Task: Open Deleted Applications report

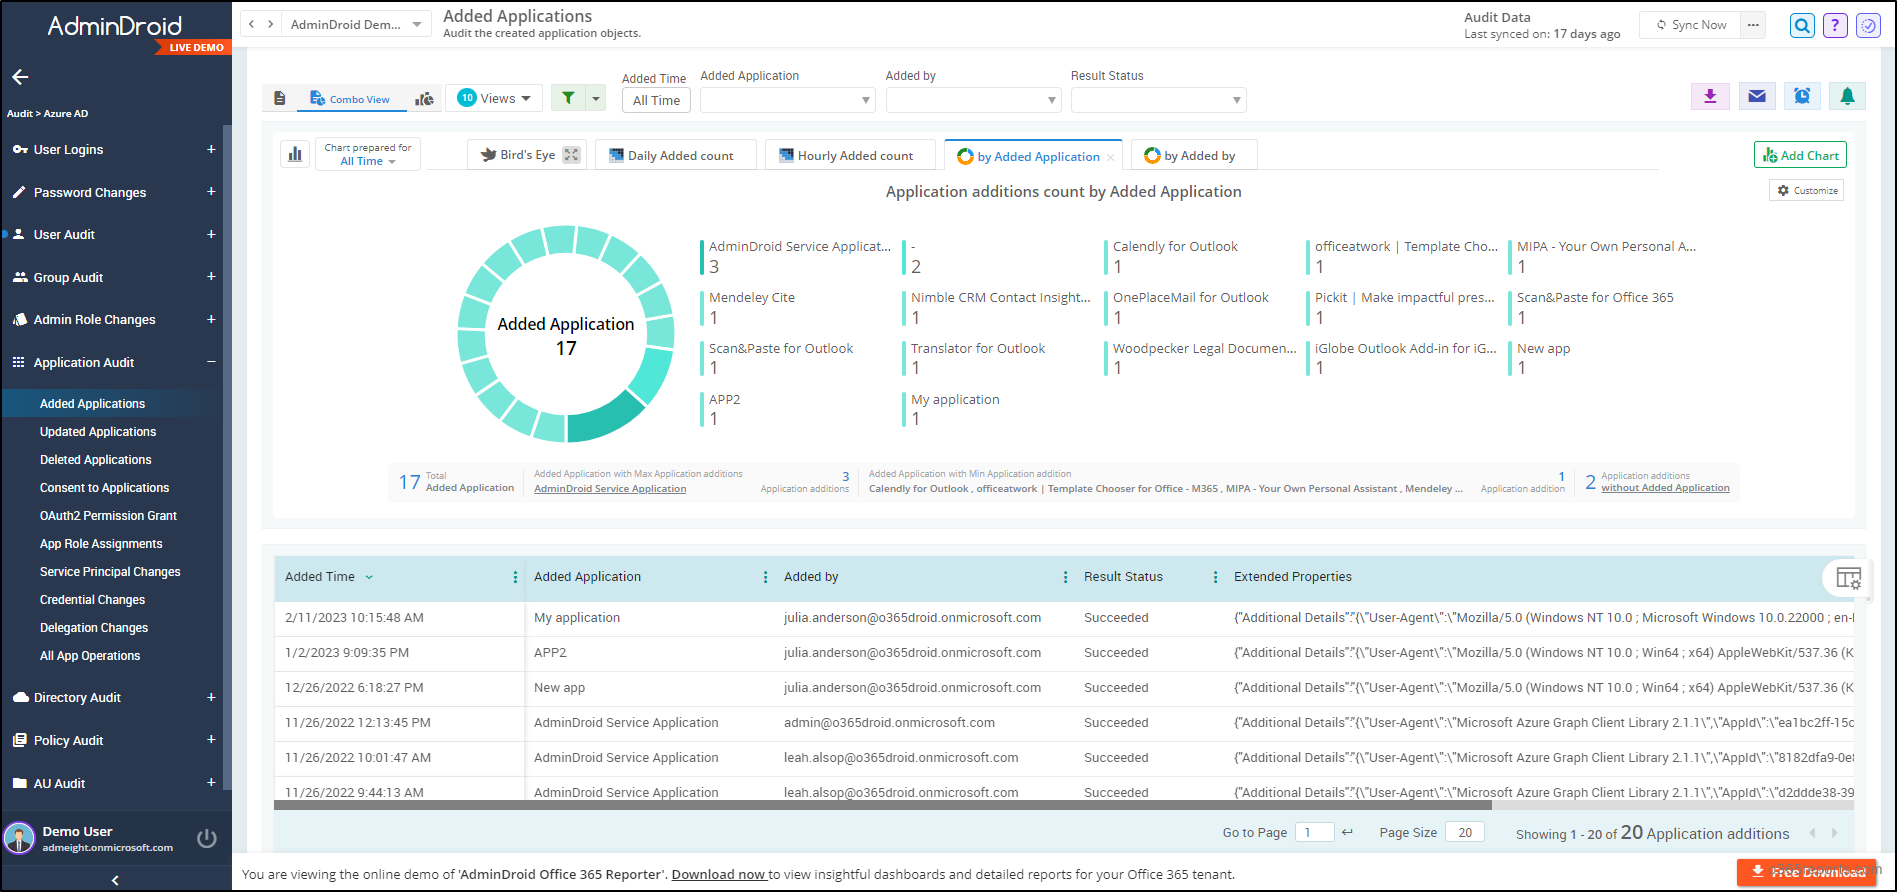Action: click(96, 460)
